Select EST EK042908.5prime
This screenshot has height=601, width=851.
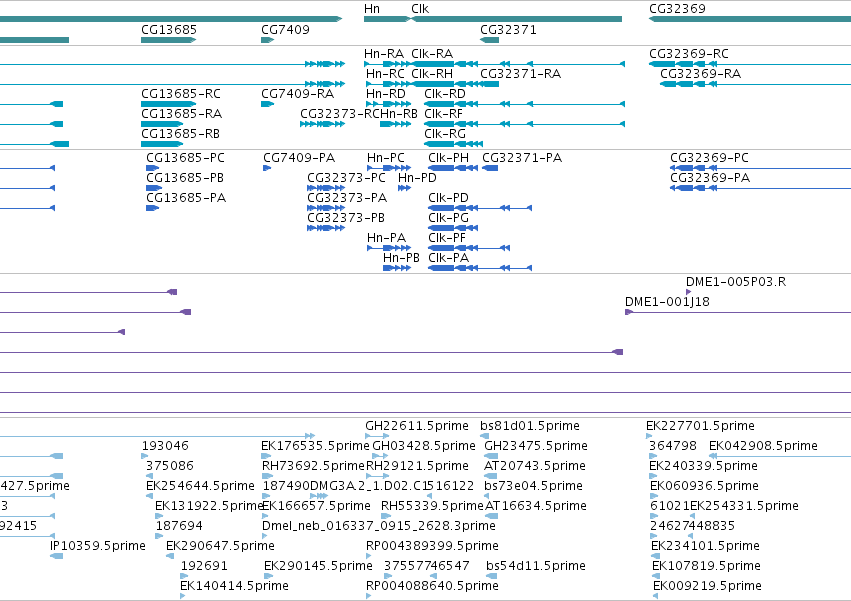763,446
